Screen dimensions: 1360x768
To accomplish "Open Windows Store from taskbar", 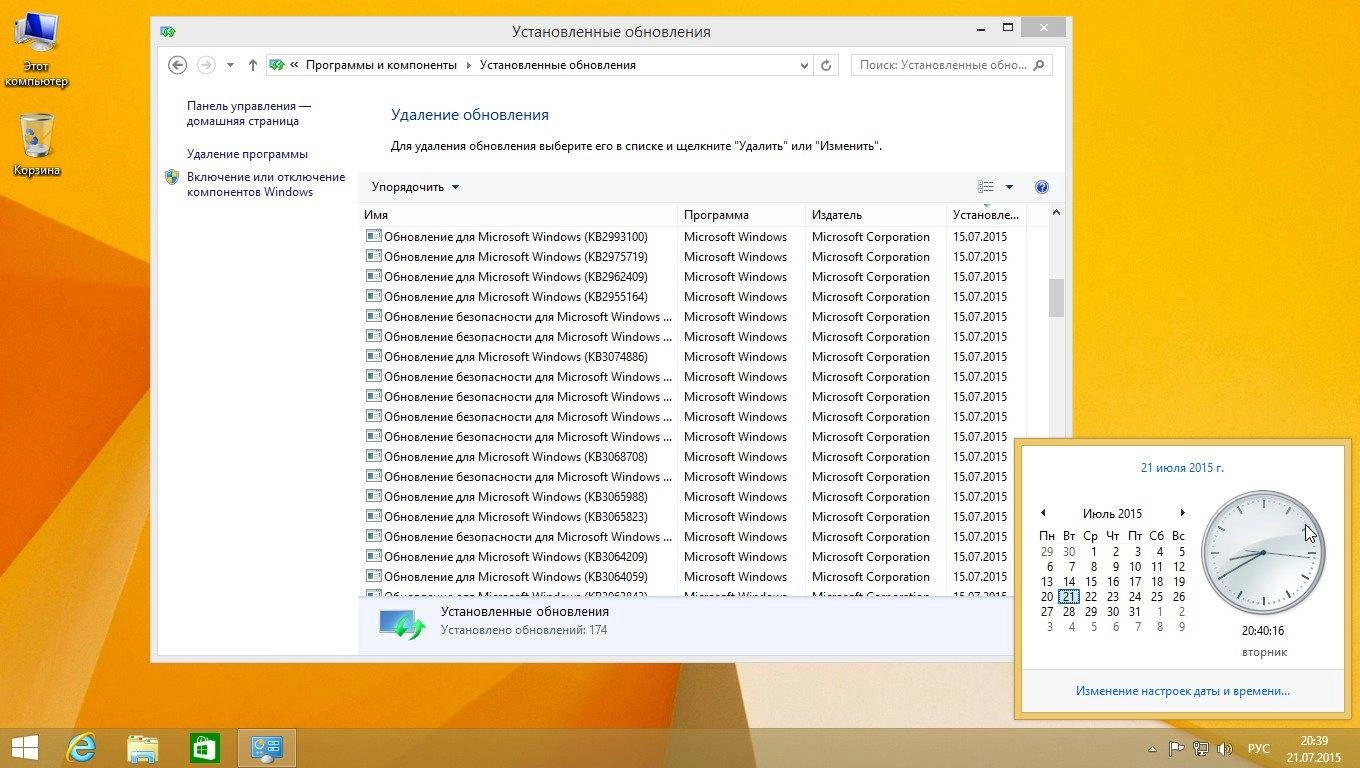I will click(205, 748).
